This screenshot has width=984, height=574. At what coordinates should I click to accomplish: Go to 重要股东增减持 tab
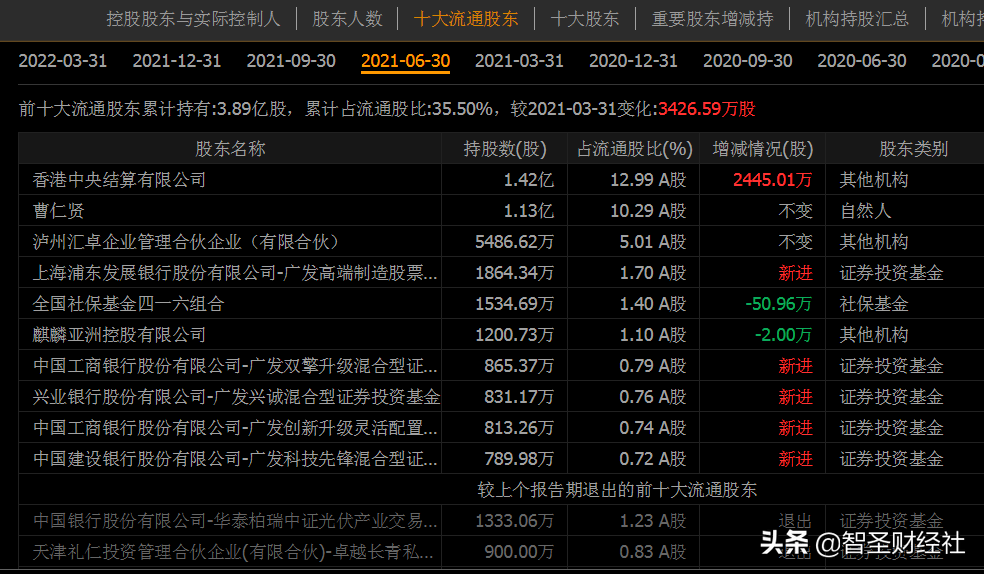(712, 19)
